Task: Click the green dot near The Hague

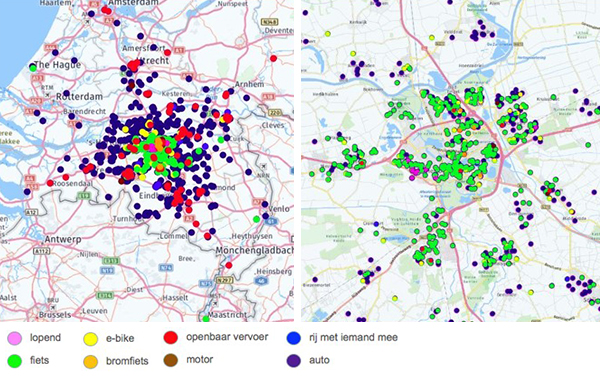Action: click(33, 68)
